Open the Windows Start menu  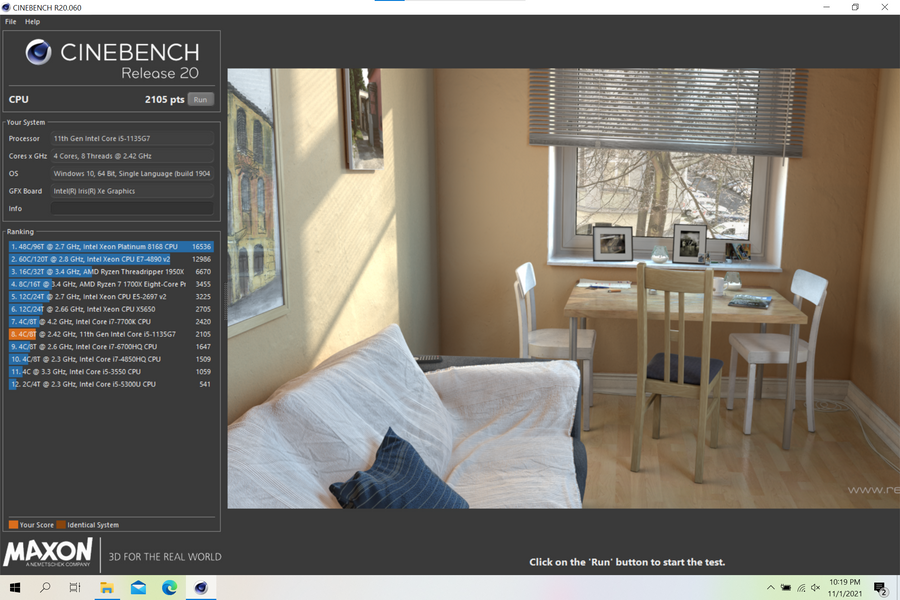(x=16, y=588)
